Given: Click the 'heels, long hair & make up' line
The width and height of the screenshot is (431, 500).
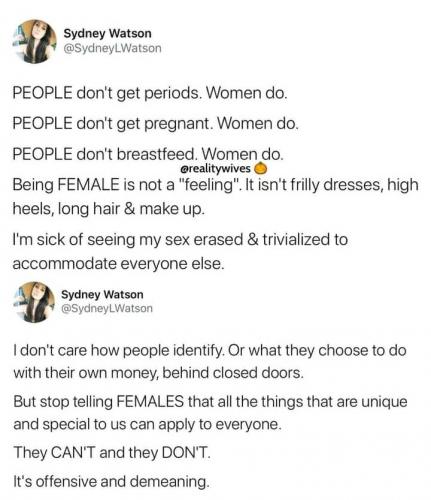Looking at the screenshot, I should [108, 209].
